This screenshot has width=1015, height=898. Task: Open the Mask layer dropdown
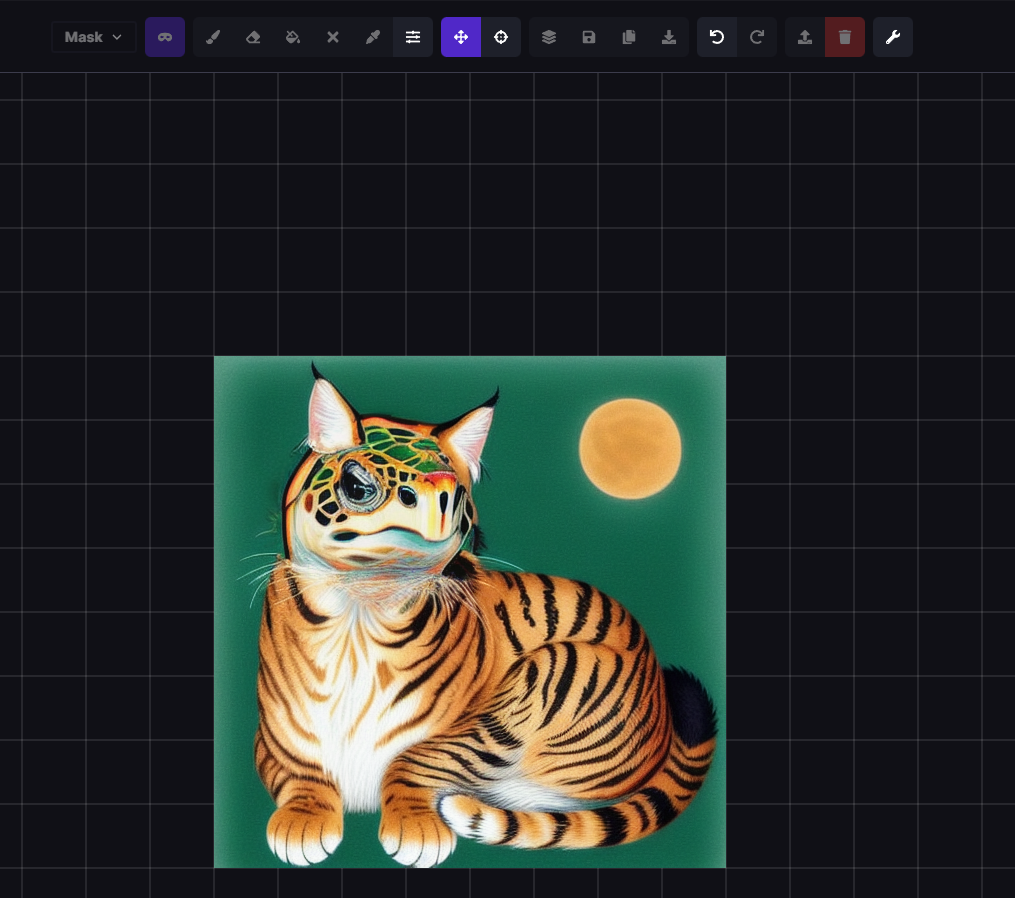click(93, 37)
